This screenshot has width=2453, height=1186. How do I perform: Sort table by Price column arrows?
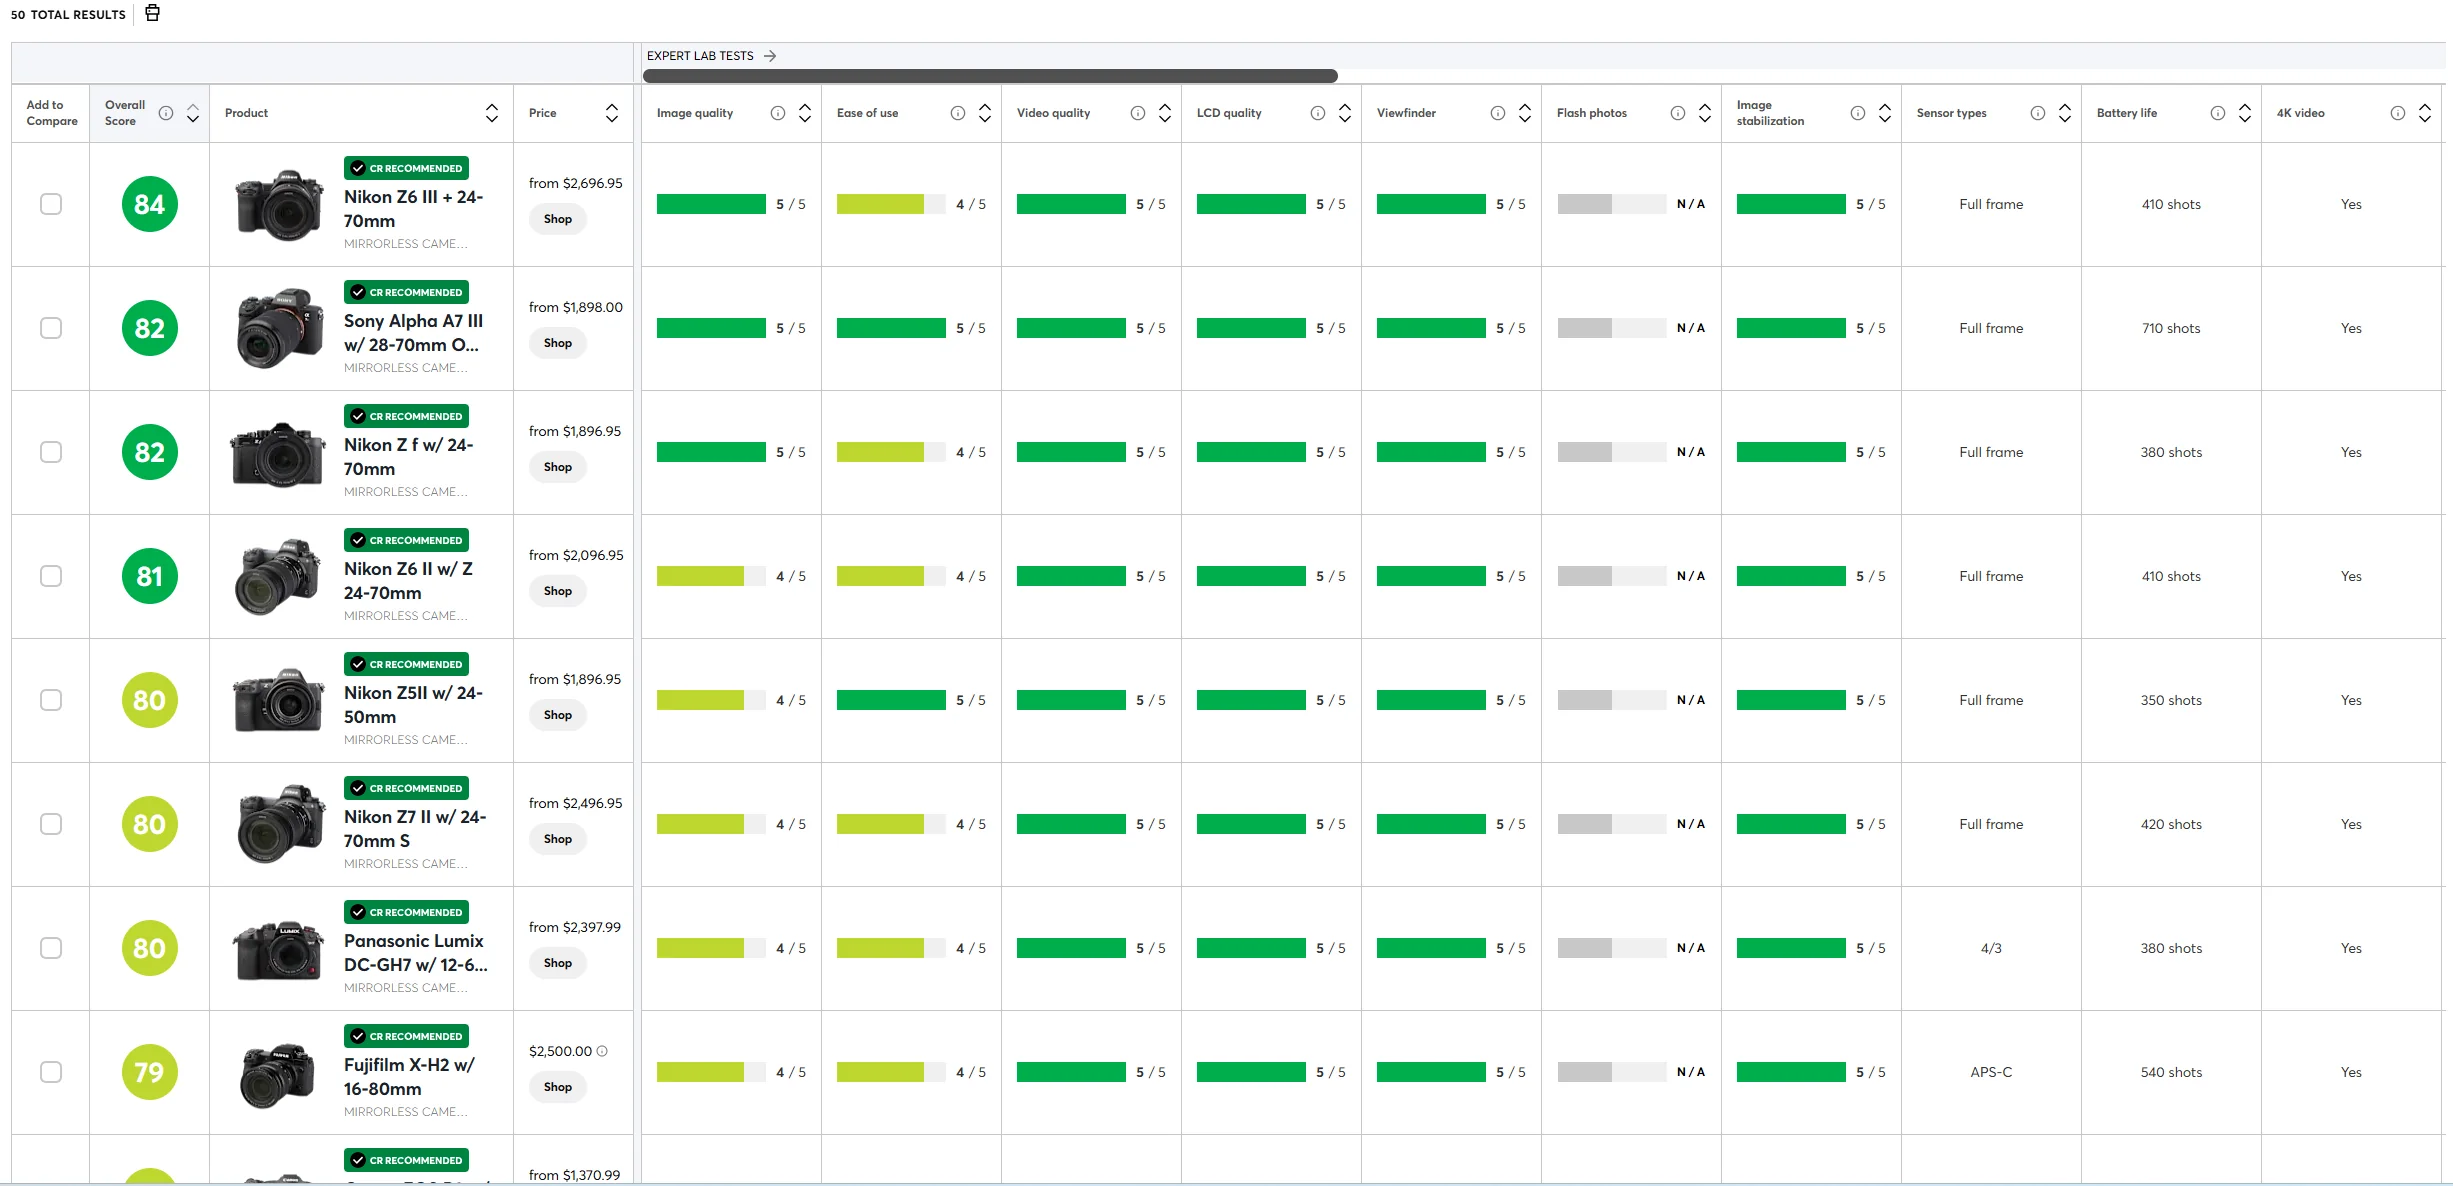(612, 113)
